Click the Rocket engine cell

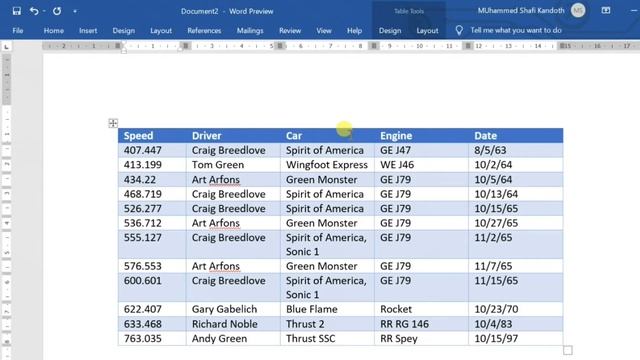[x=421, y=309]
